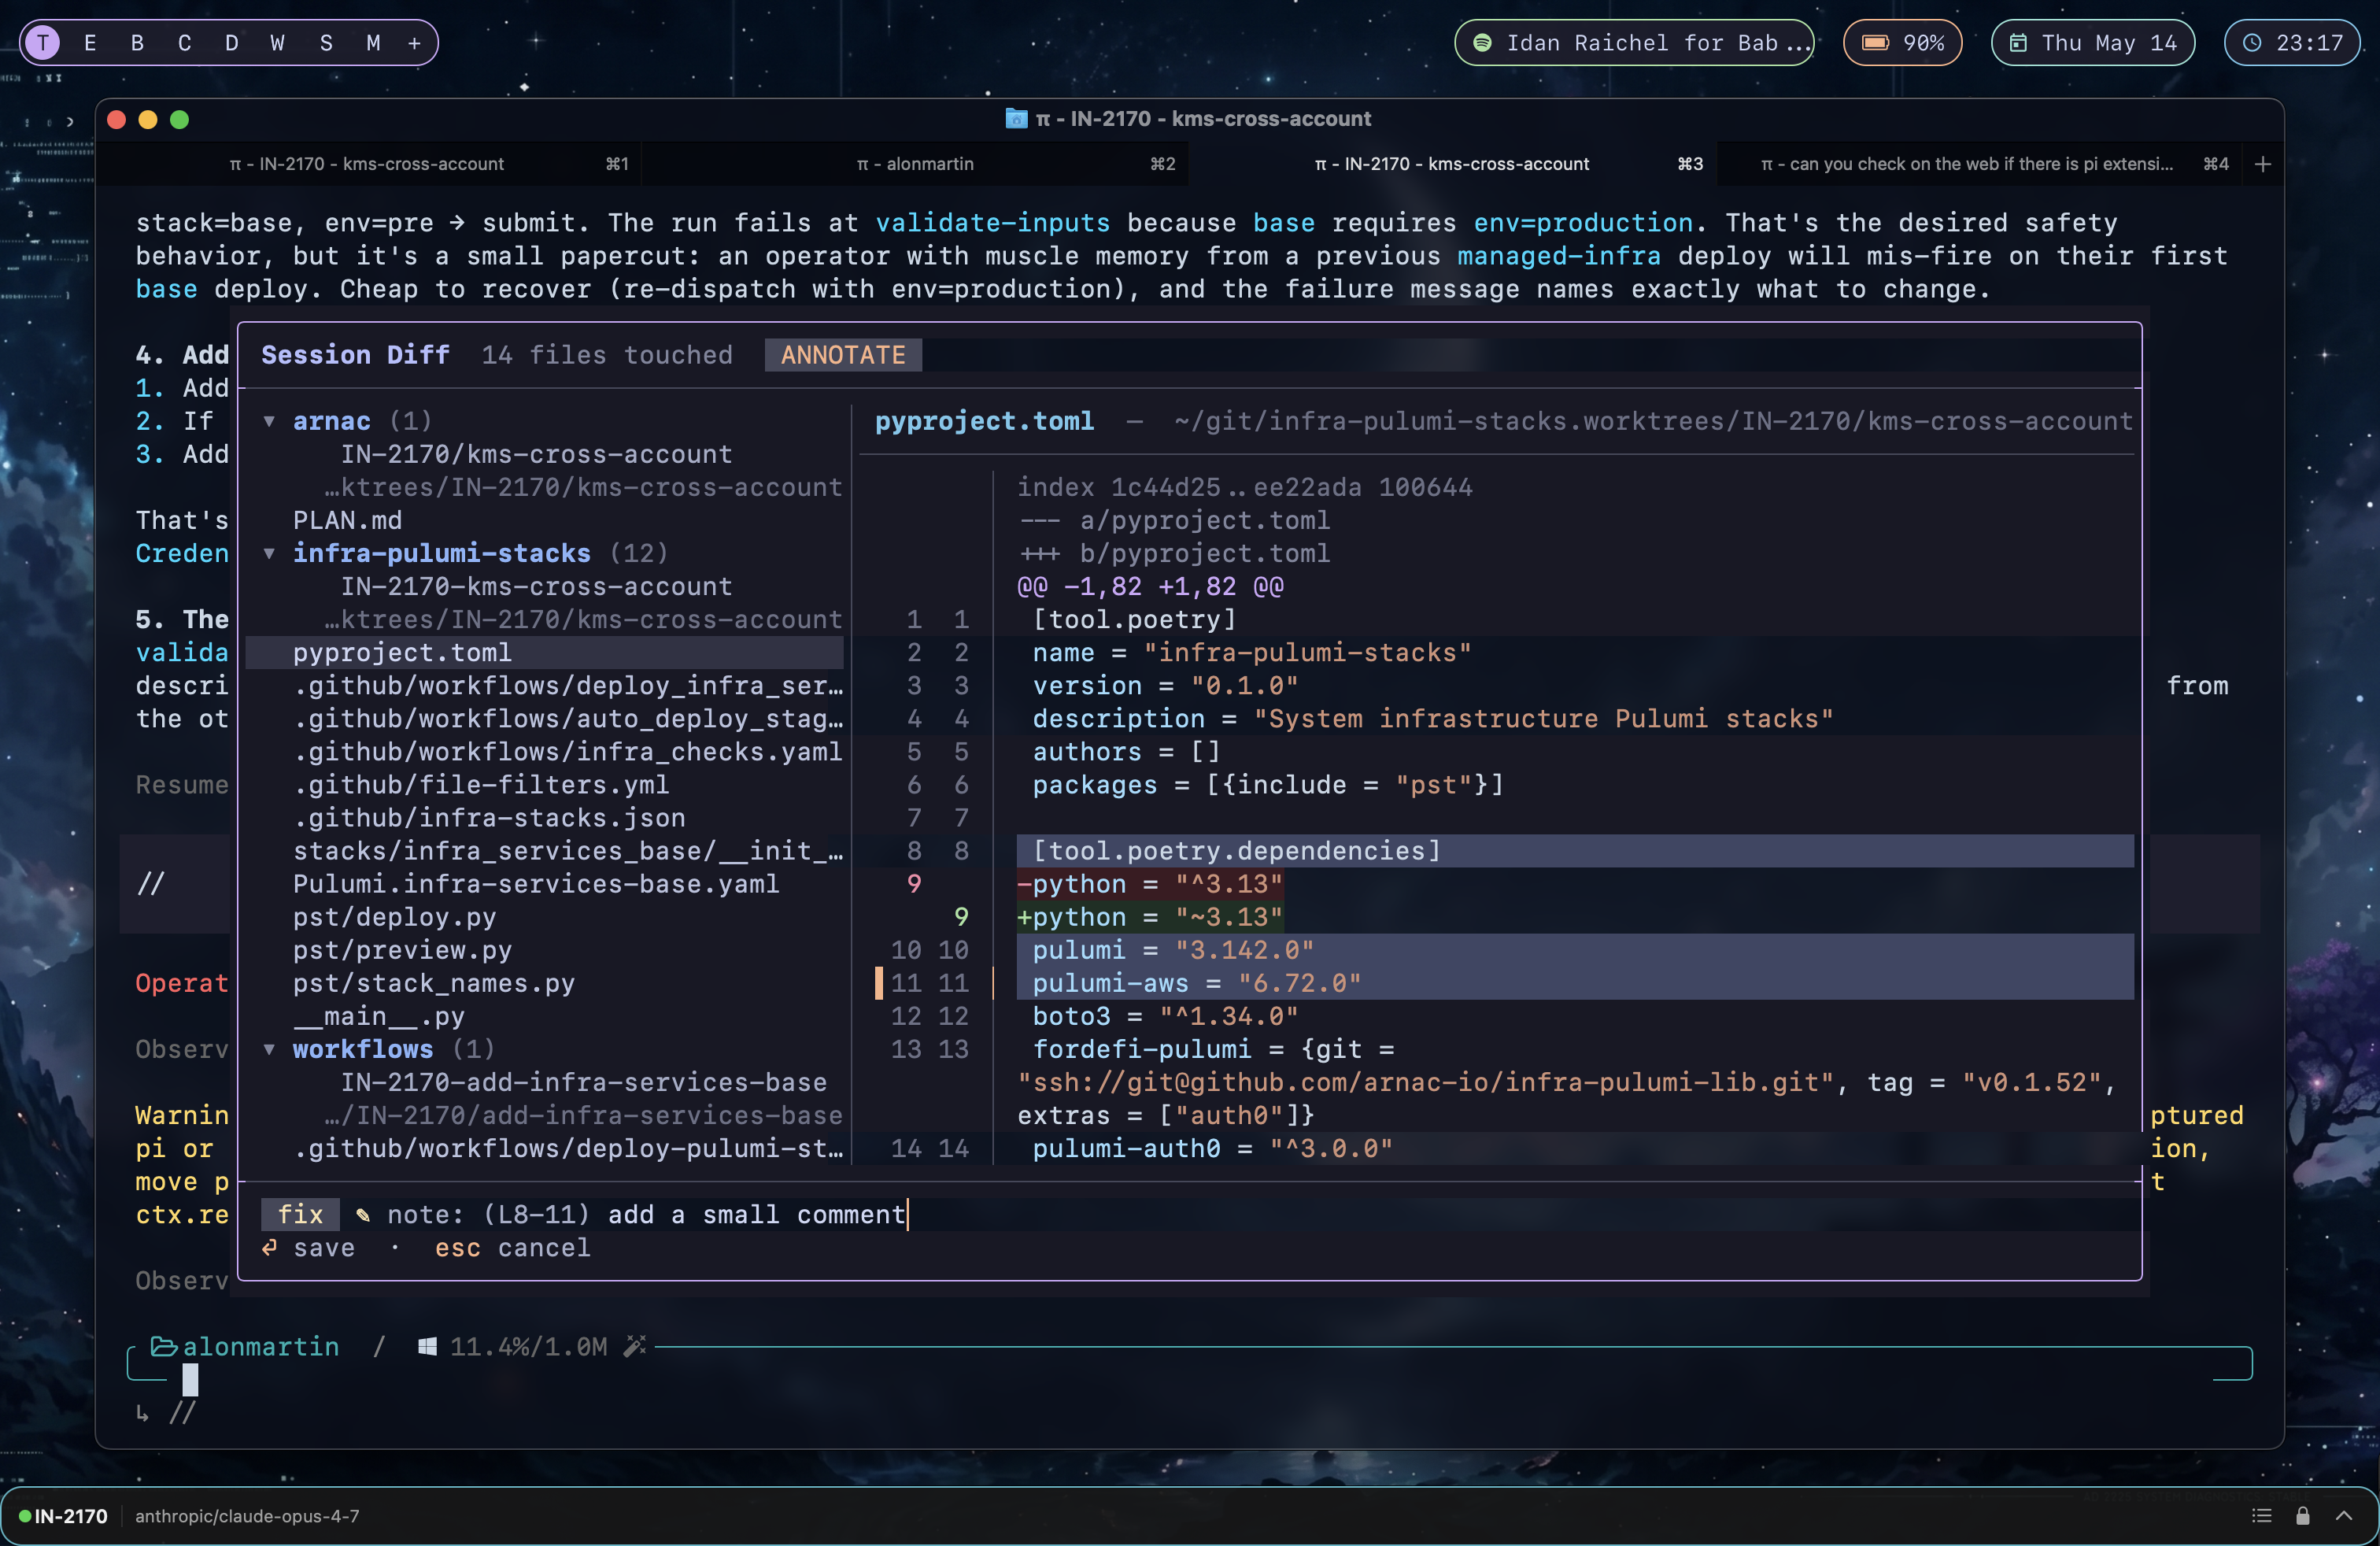Image resolution: width=2380 pixels, height=1546 pixels.
Task: Switch to workspace D
Action: point(232,43)
